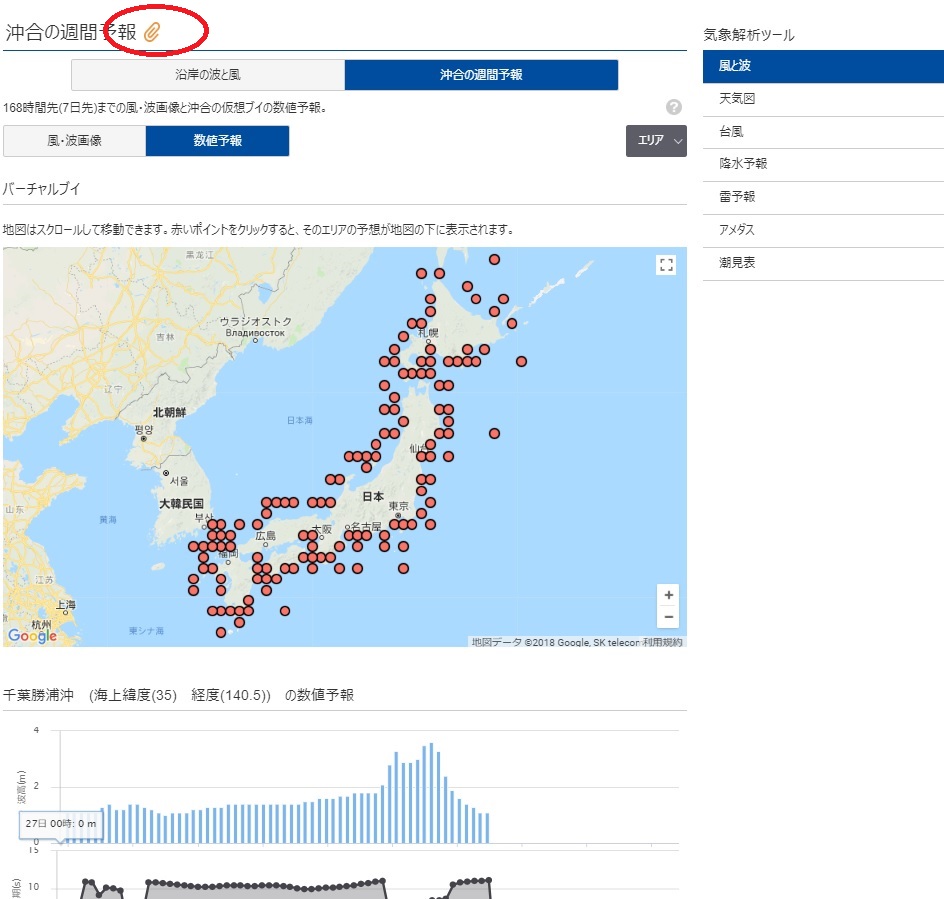Image resolution: width=944 pixels, height=899 pixels.
Task: Click the 東シナ海 label on the map
Action: tap(146, 631)
